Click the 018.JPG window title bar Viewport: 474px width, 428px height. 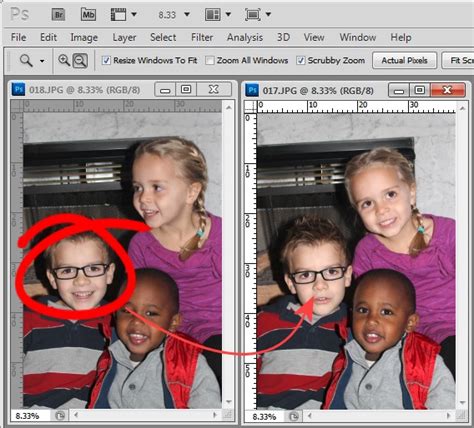click(x=85, y=90)
